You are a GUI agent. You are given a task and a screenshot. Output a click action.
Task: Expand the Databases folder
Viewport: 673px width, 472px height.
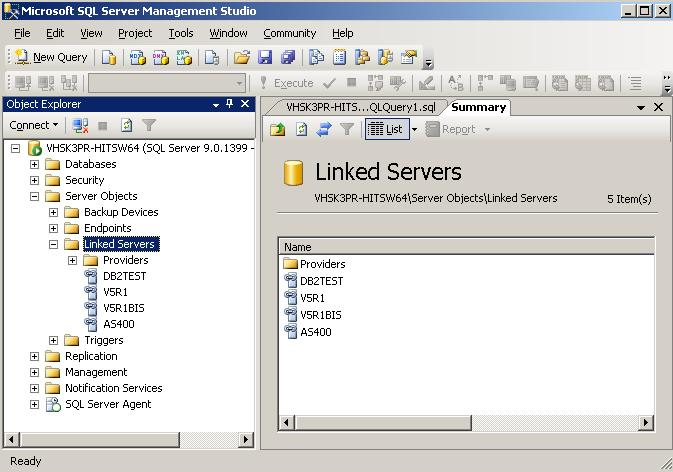[x=34, y=164]
